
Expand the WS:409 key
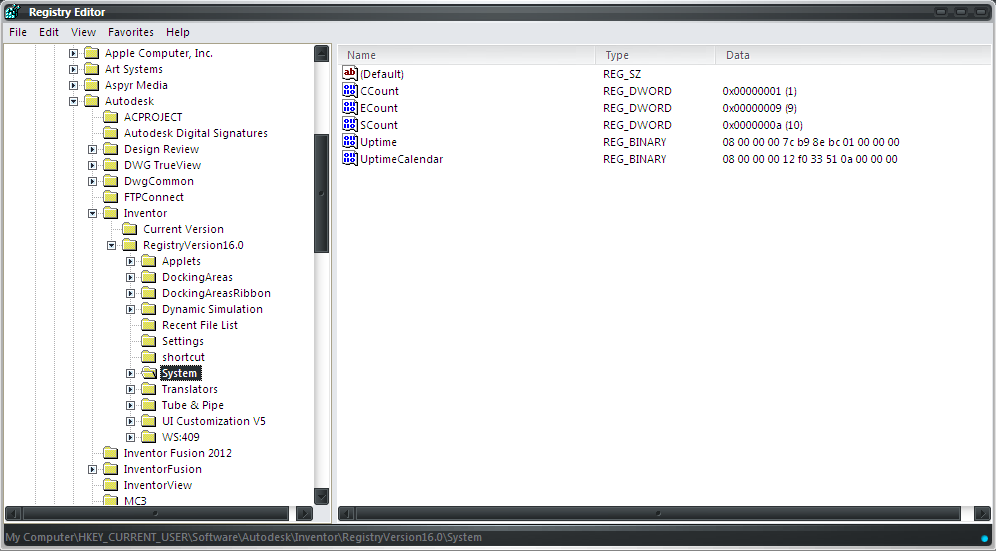pyautogui.click(x=131, y=437)
